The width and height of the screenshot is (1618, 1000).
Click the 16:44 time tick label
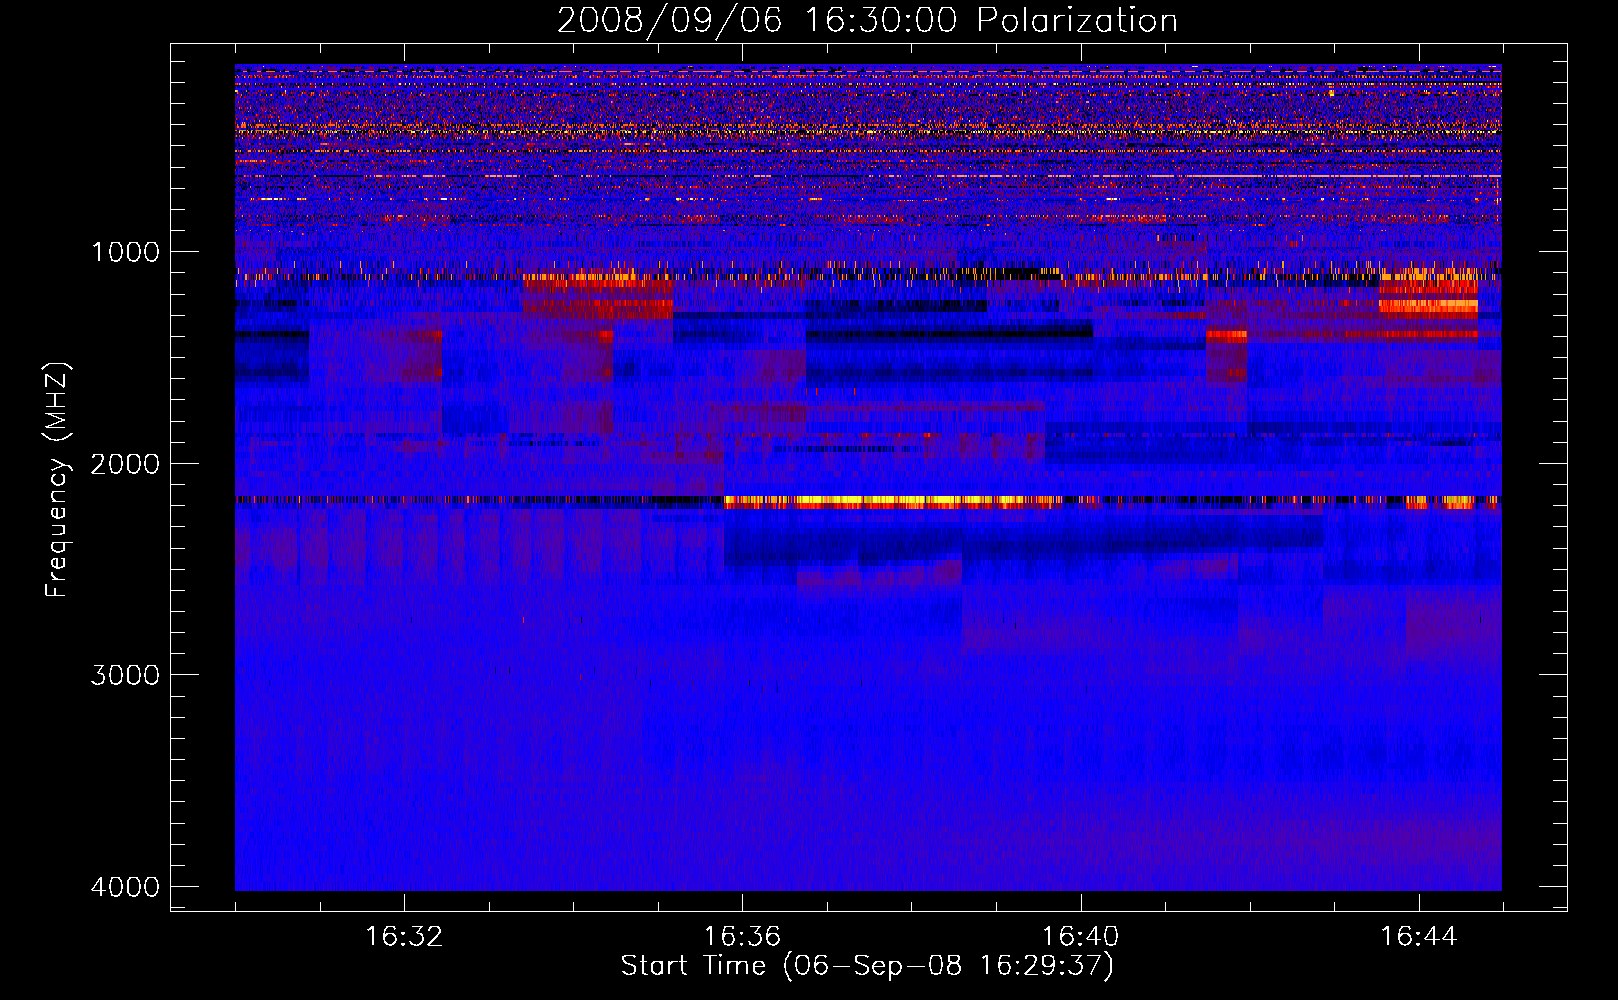coord(1419,937)
